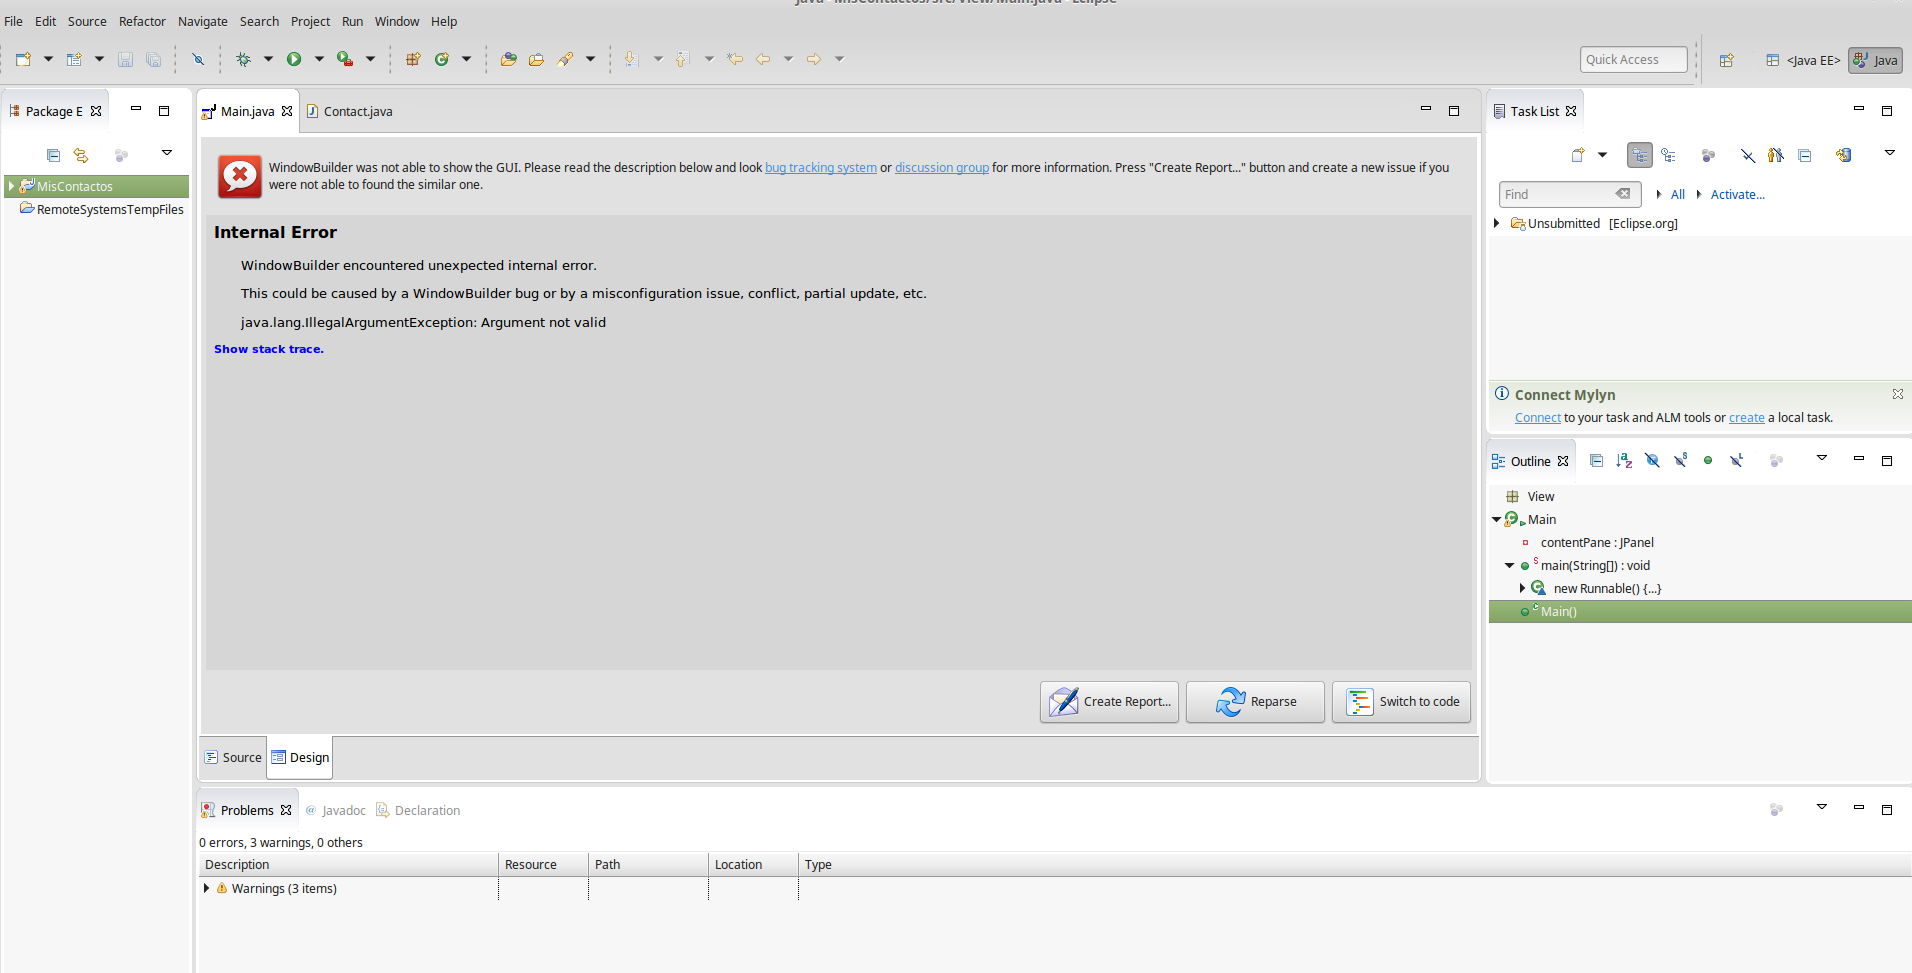The image size is (1912, 973).
Task: Click Show stack trace link
Action: point(269,349)
